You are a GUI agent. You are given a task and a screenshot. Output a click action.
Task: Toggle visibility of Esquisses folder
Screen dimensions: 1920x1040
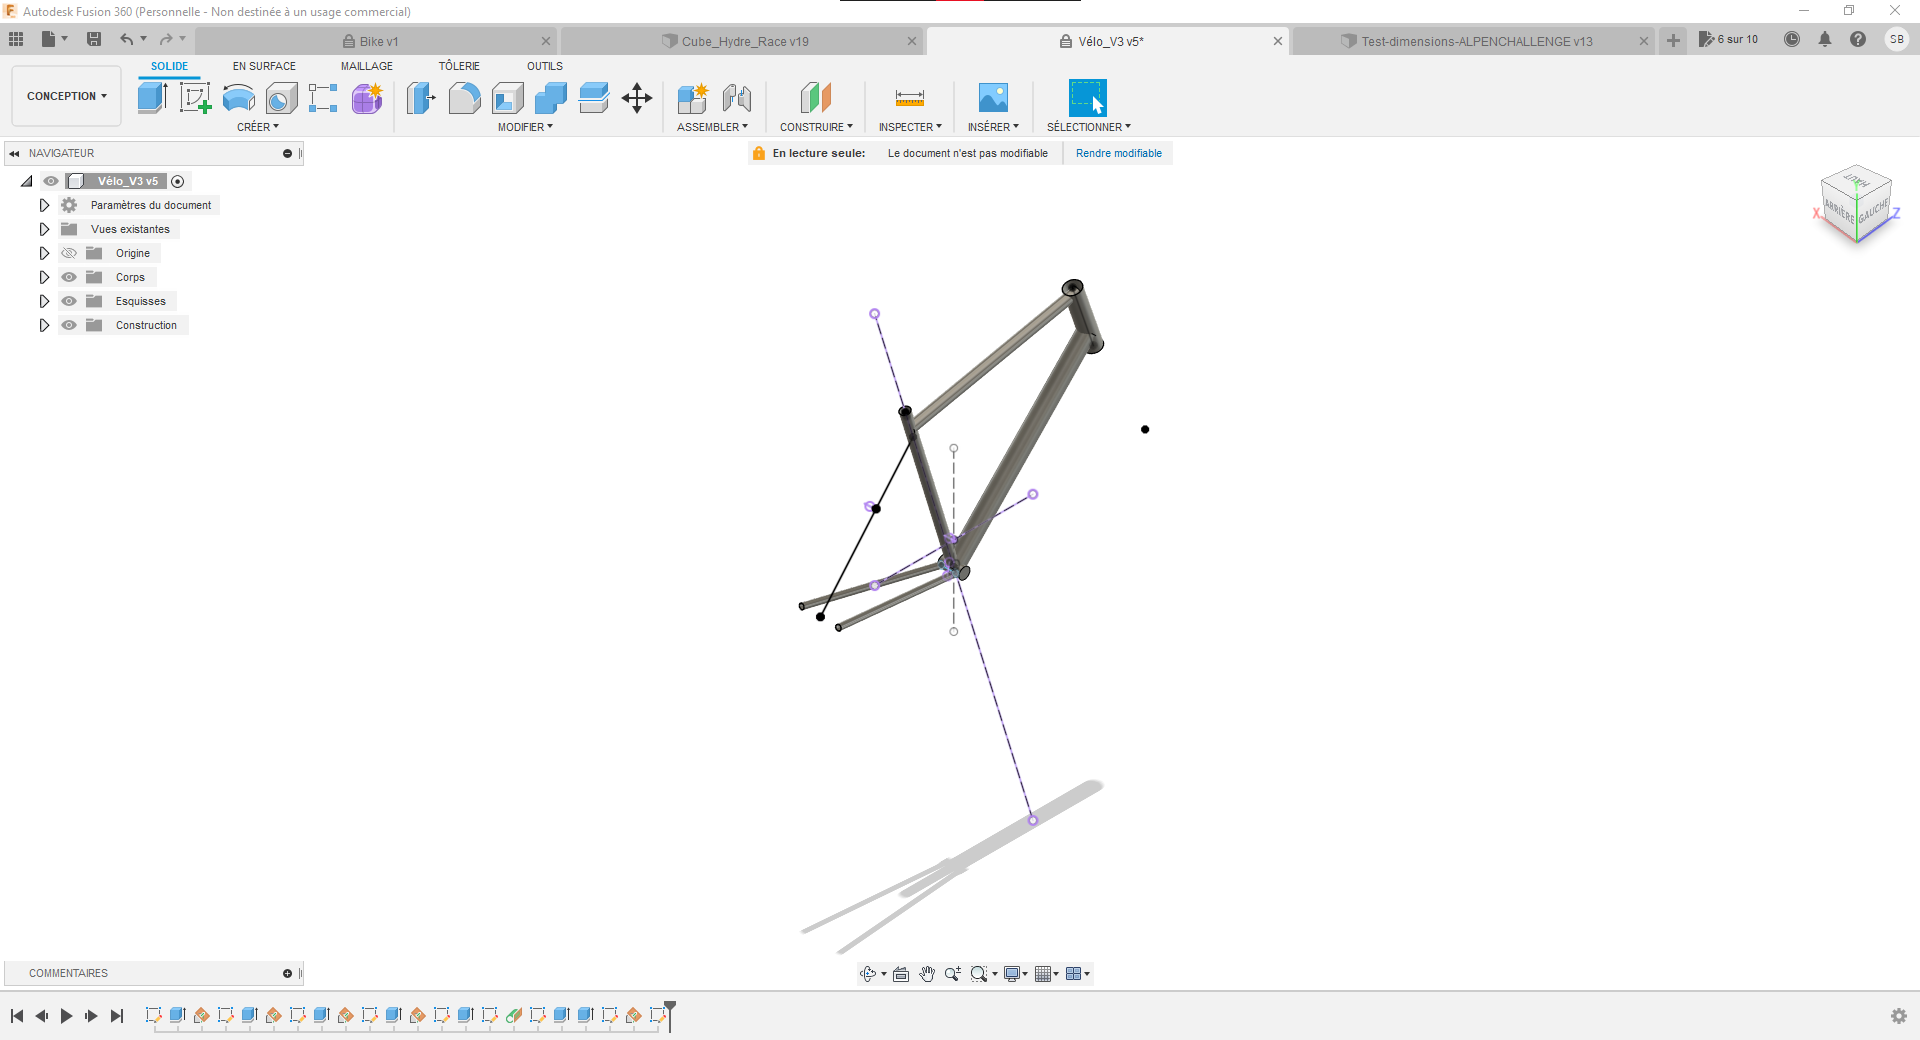[69, 301]
